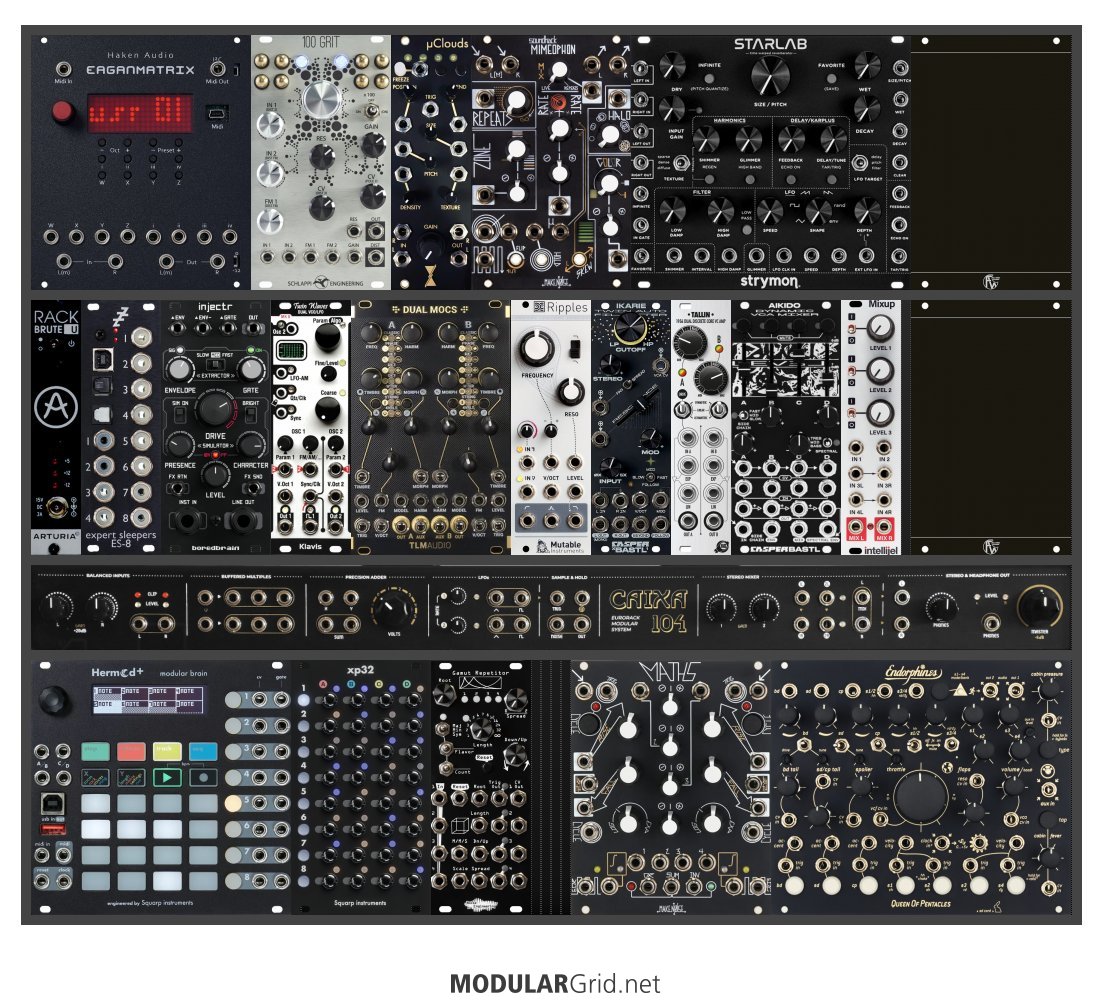The image size is (1112, 1005).
Task: Tap the bd trigger pad on Queen of Pentacles
Action: pos(794,885)
